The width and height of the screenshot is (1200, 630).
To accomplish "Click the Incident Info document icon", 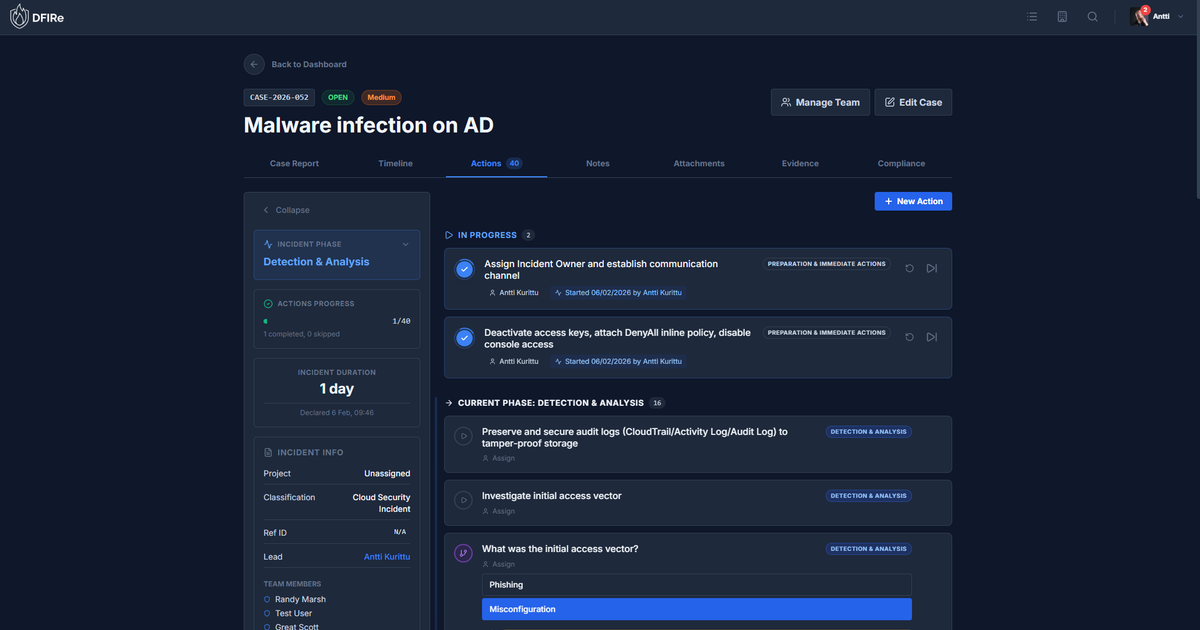I will [268, 452].
